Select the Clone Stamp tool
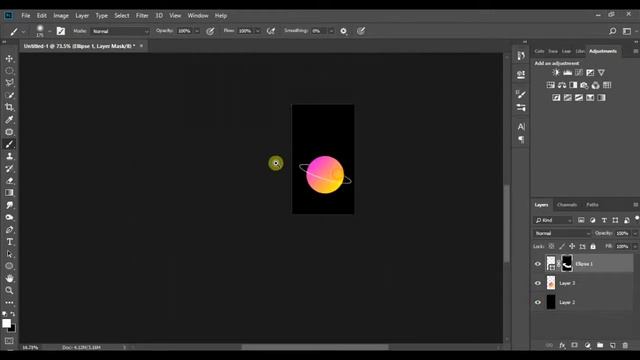640x360 pixels. [x=9, y=156]
